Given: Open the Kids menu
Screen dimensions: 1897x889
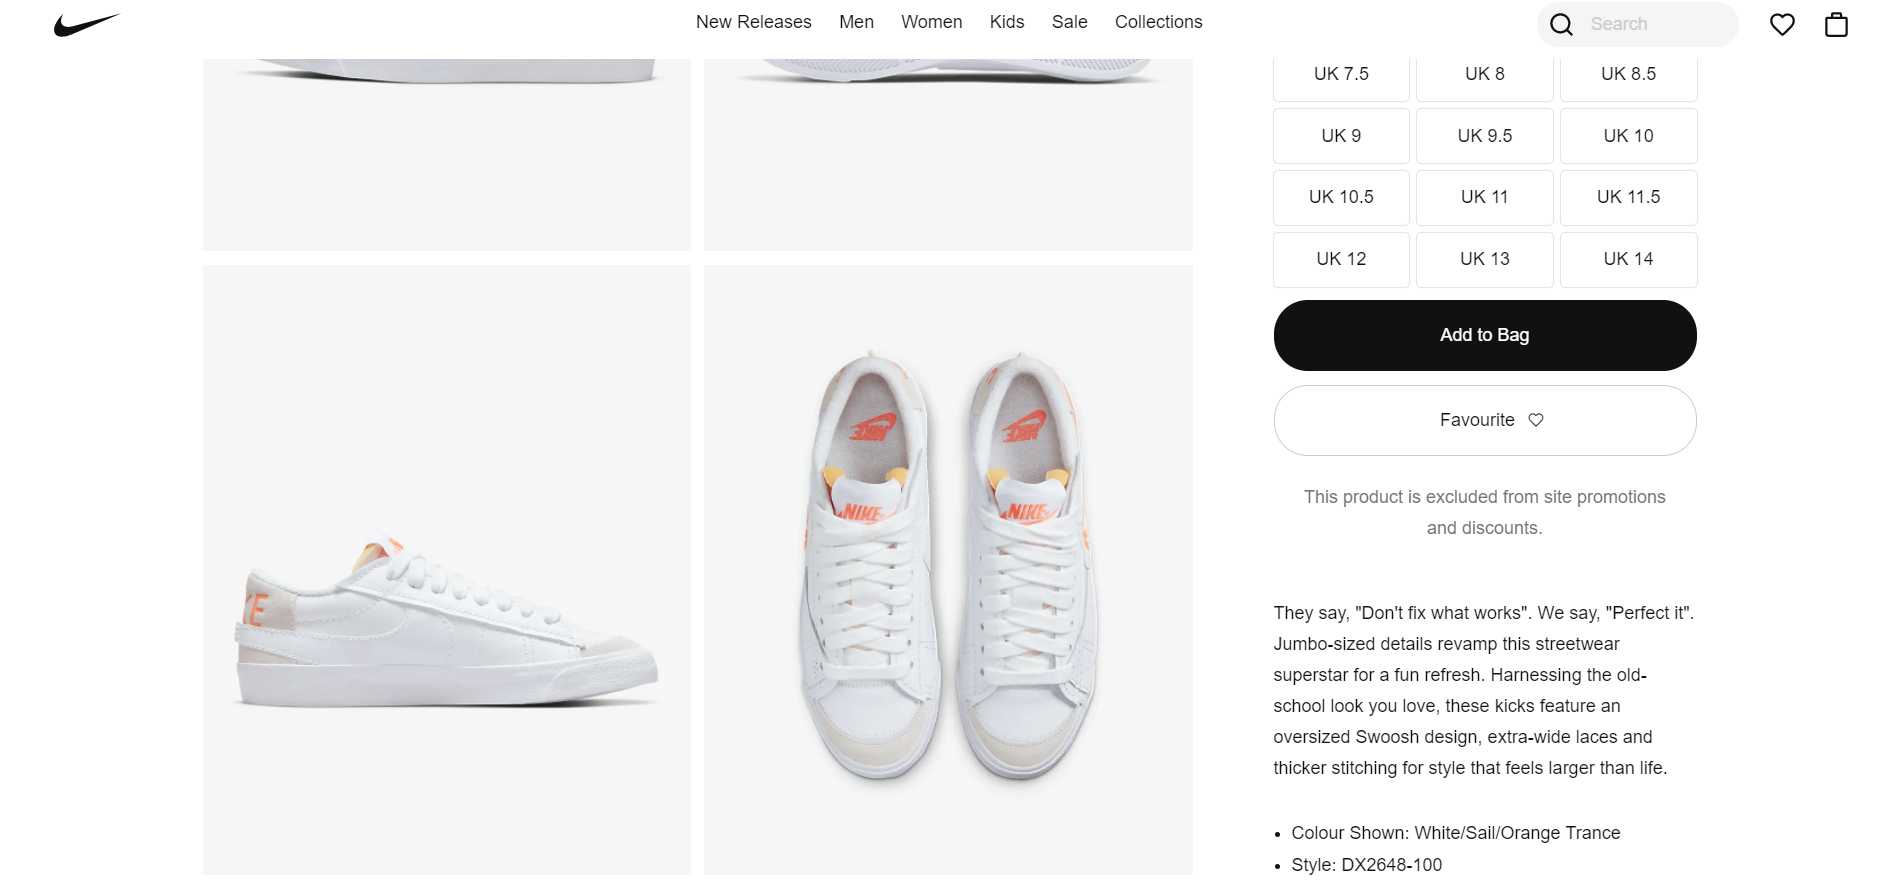Looking at the screenshot, I should [x=1006, y=21].
